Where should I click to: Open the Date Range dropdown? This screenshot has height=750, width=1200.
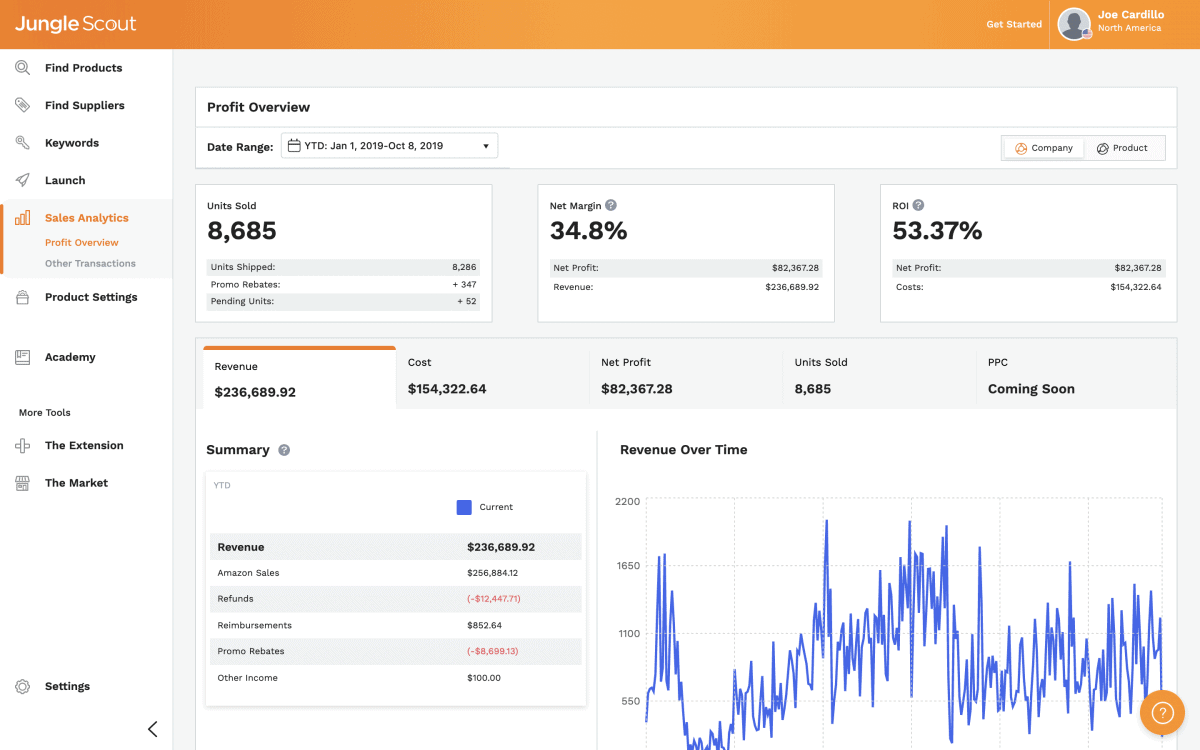coord(389,146)
